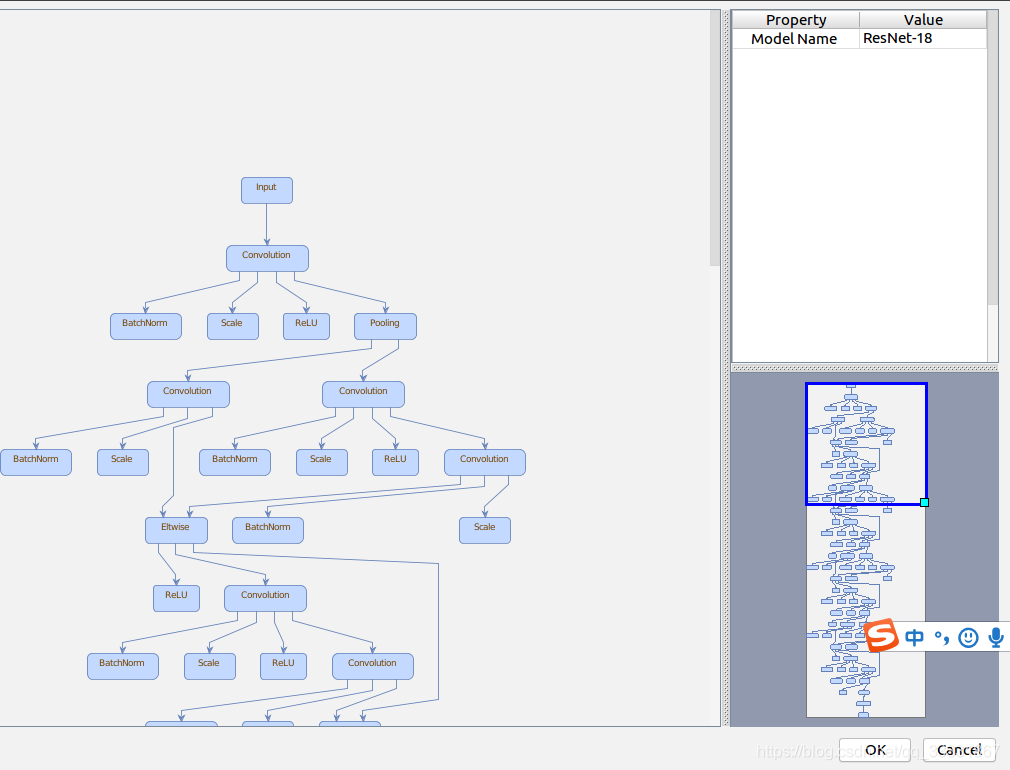The image size is (1010, 770).
Task: Select the Scale node left of Pooling's ReLU
Action: click(233, 326)
